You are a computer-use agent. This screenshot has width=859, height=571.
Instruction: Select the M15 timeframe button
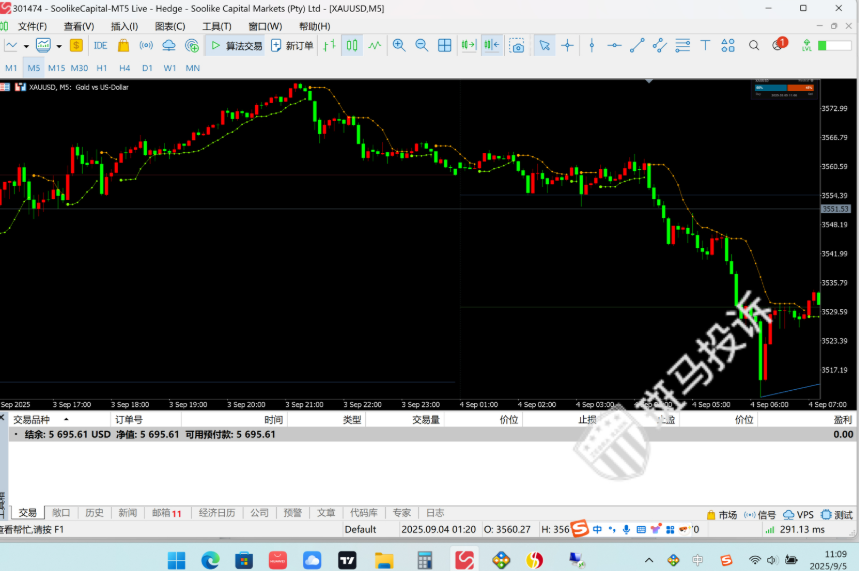click(x=56, y=68)
